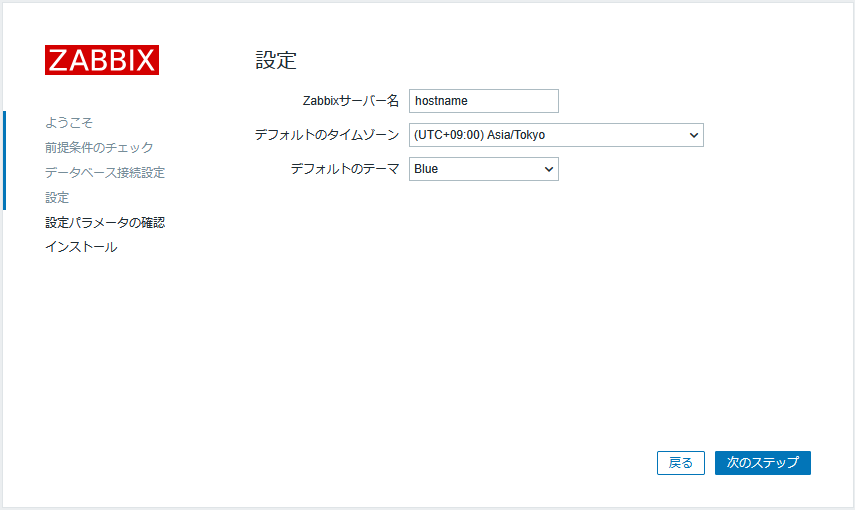Click the 設定 page heading
The image size is (855, 510).
click(276, 60)
